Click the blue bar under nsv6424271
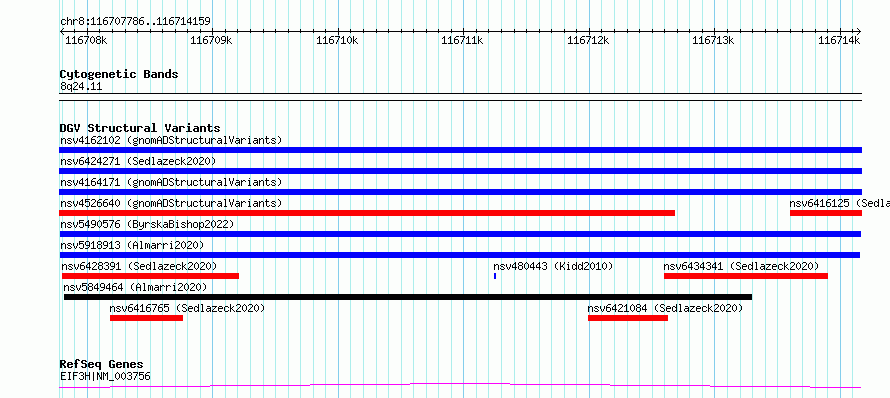The height and width of the screenshot is (398, 890). pyautogui.click(x=460, y=171)
